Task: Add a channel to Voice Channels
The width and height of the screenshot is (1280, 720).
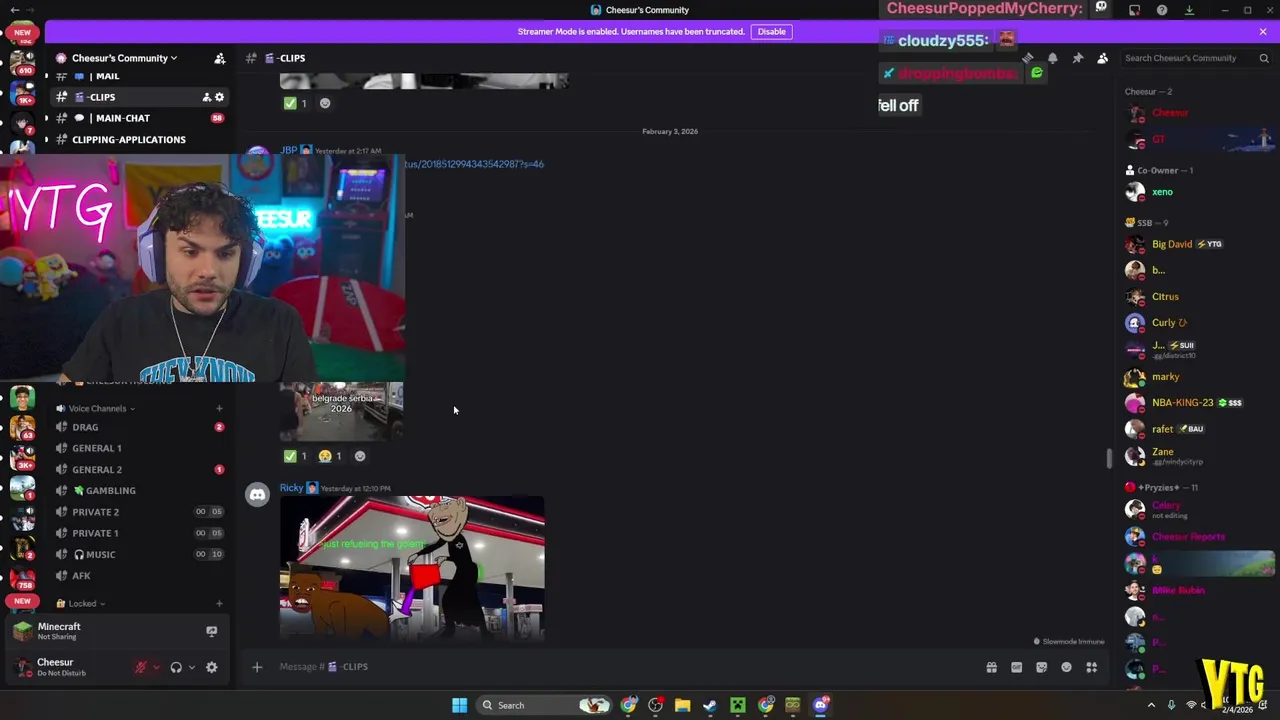Action: point(219,408)
